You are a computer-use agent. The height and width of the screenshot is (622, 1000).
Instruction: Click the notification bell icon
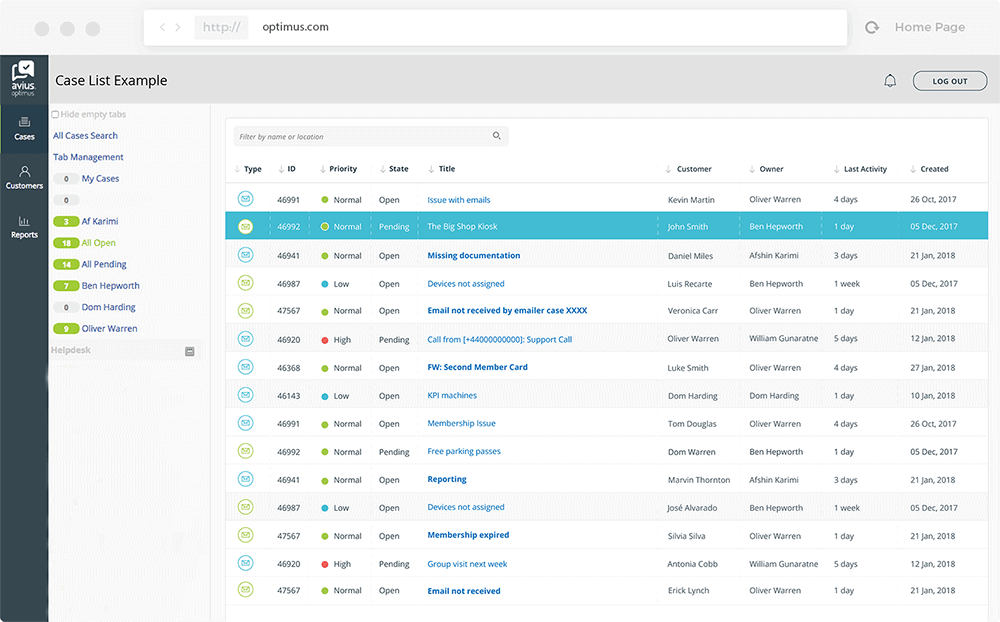coord(890,81)
